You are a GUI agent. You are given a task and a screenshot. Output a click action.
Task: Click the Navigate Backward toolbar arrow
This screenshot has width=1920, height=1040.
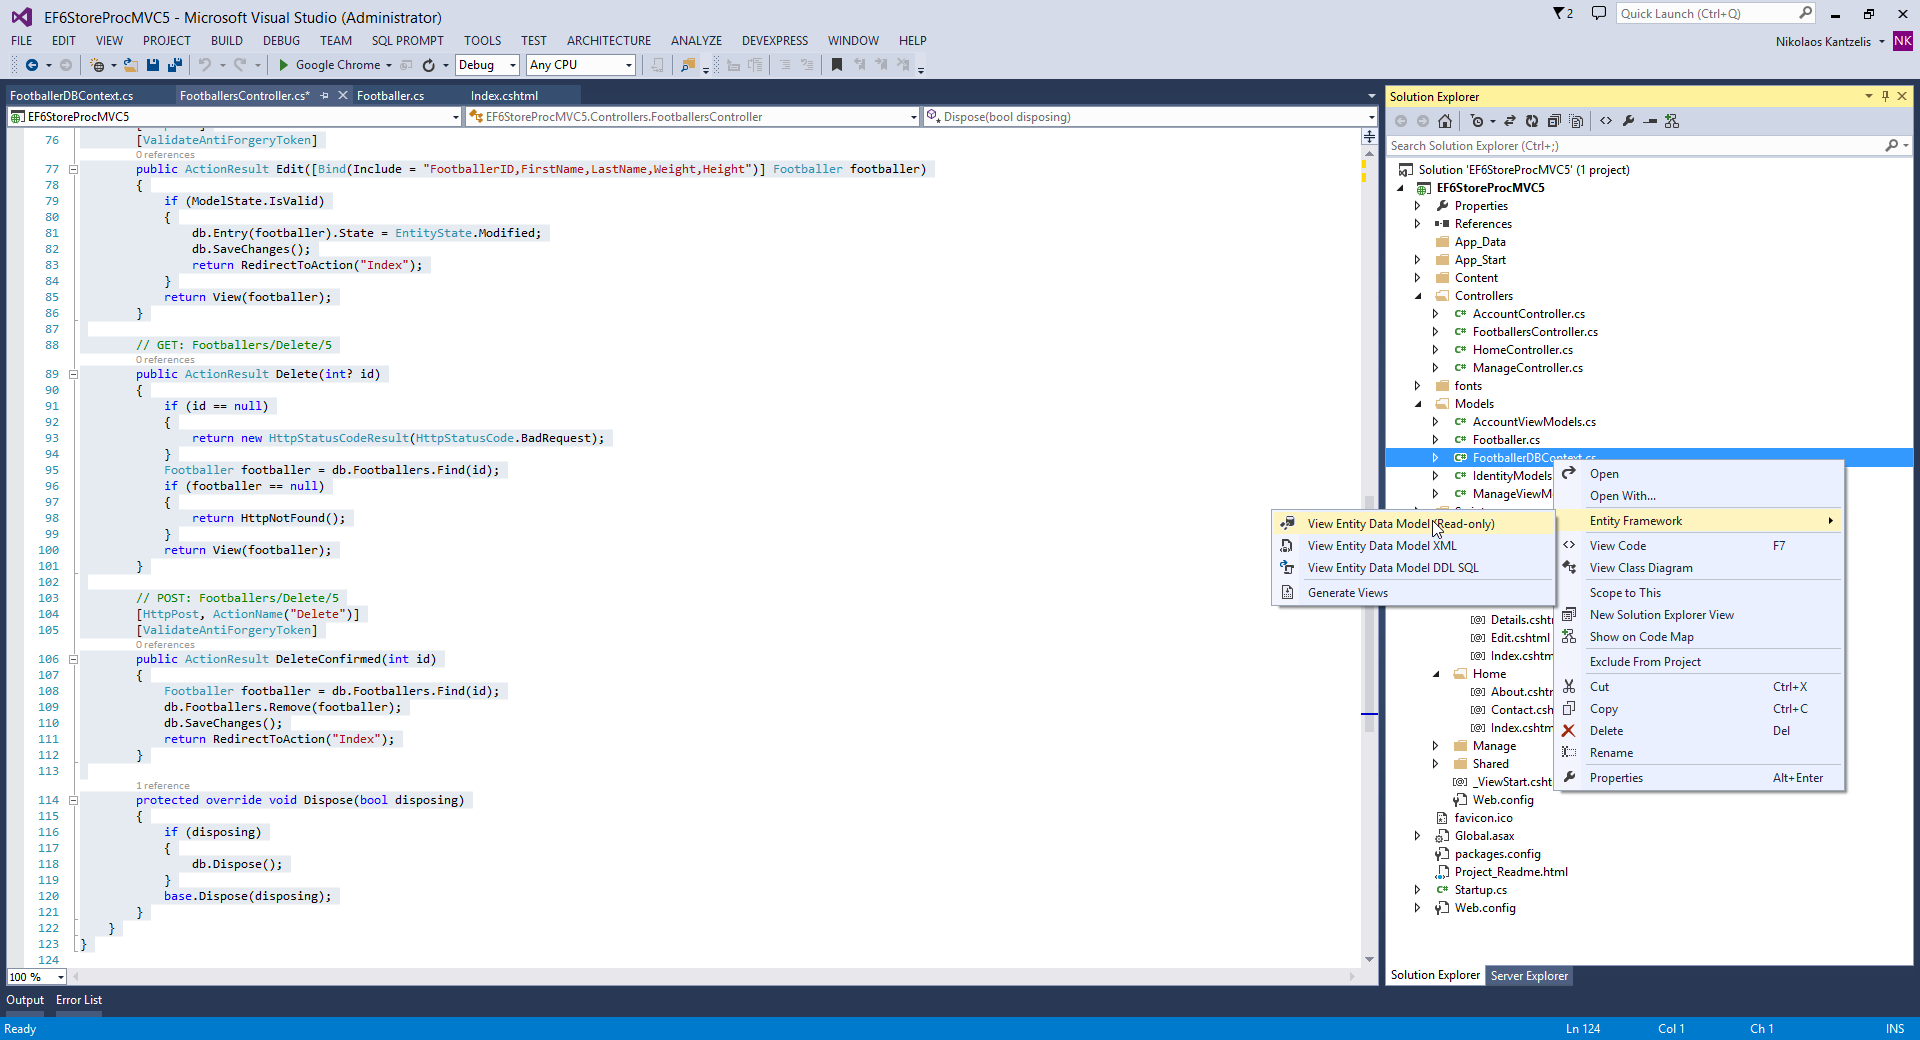click(x=32, y=65)
